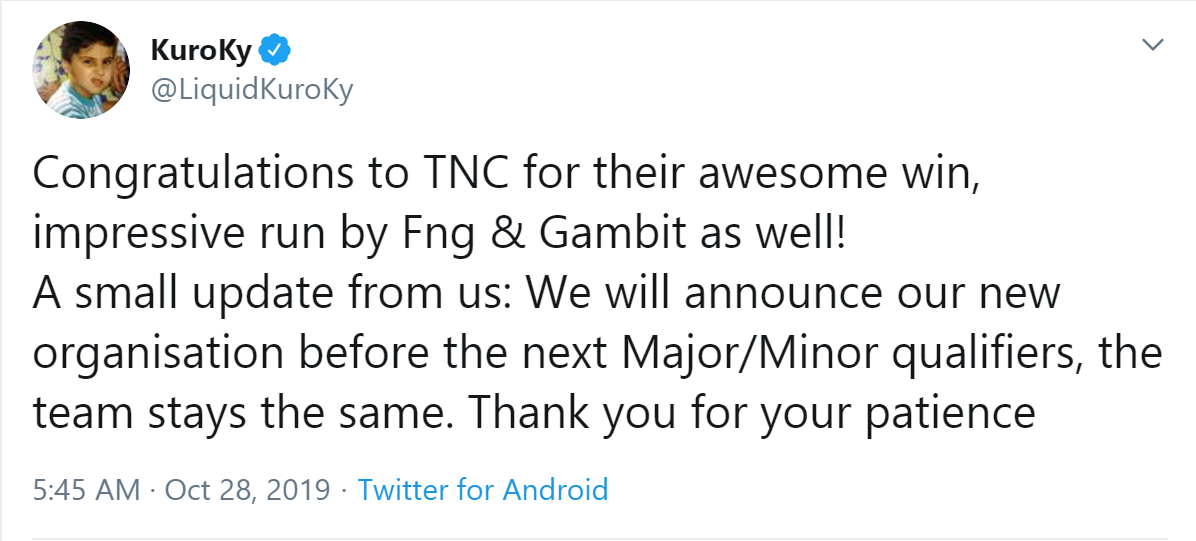The width and height of the screenshot is (1196, 541).
Task: Click the KuroKy display name
Action: (x=200, y=49)
